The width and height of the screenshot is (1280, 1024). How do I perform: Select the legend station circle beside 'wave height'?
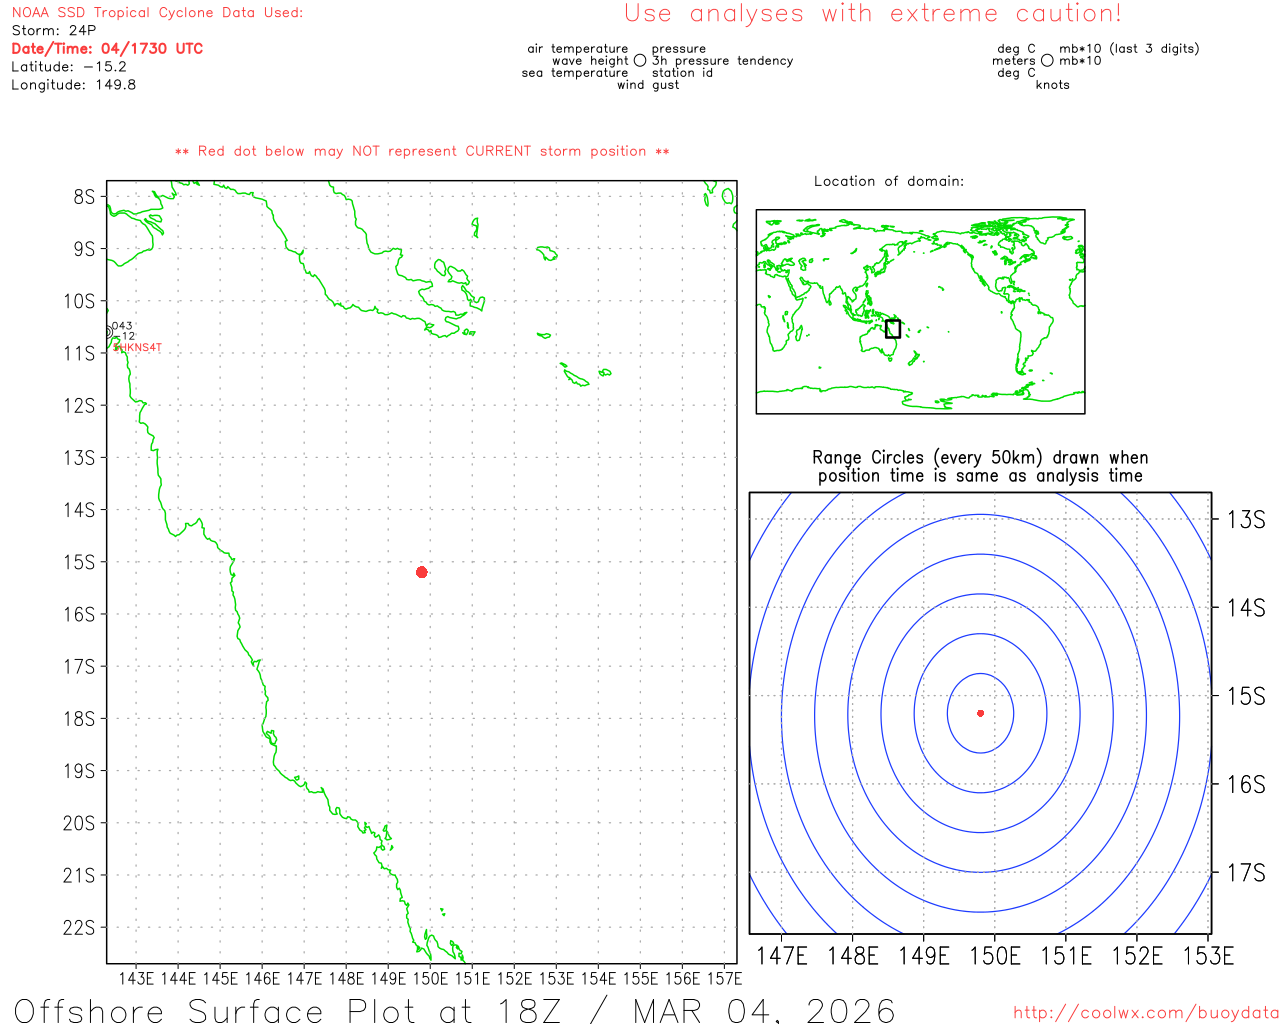pos(640,61)
